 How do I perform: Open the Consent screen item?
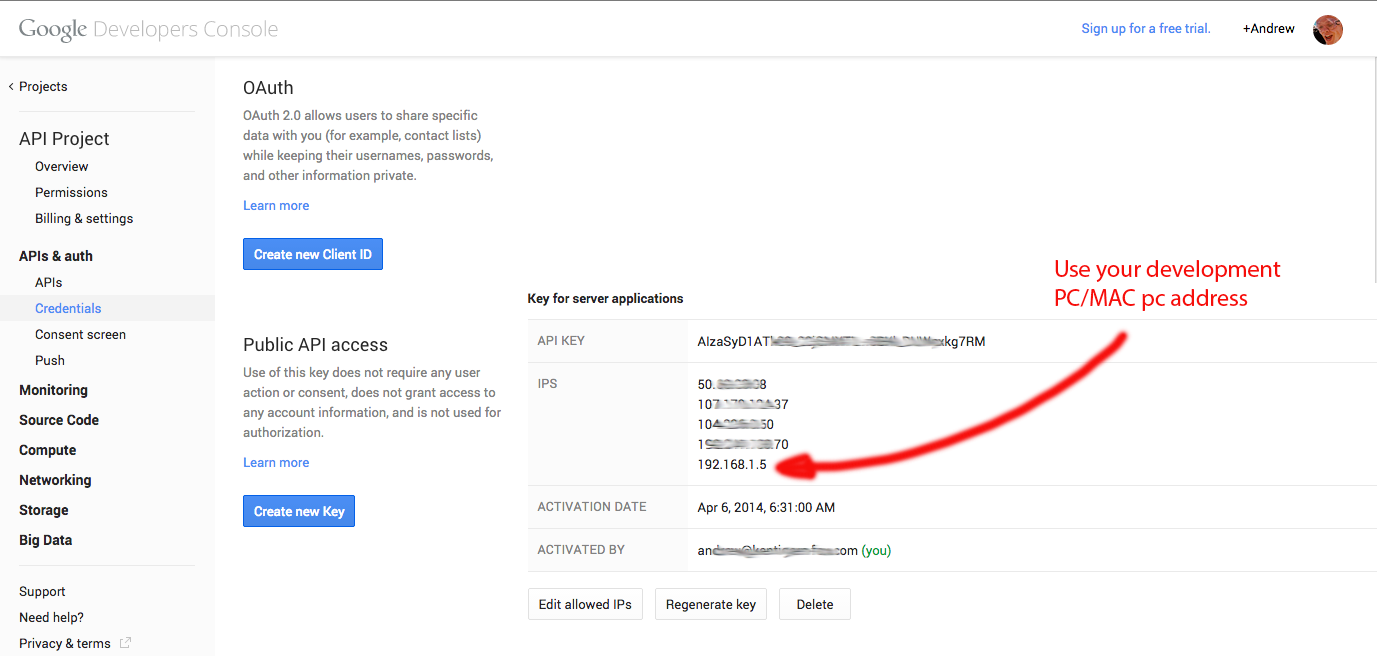pyautogui.click(x=80, y=334)
